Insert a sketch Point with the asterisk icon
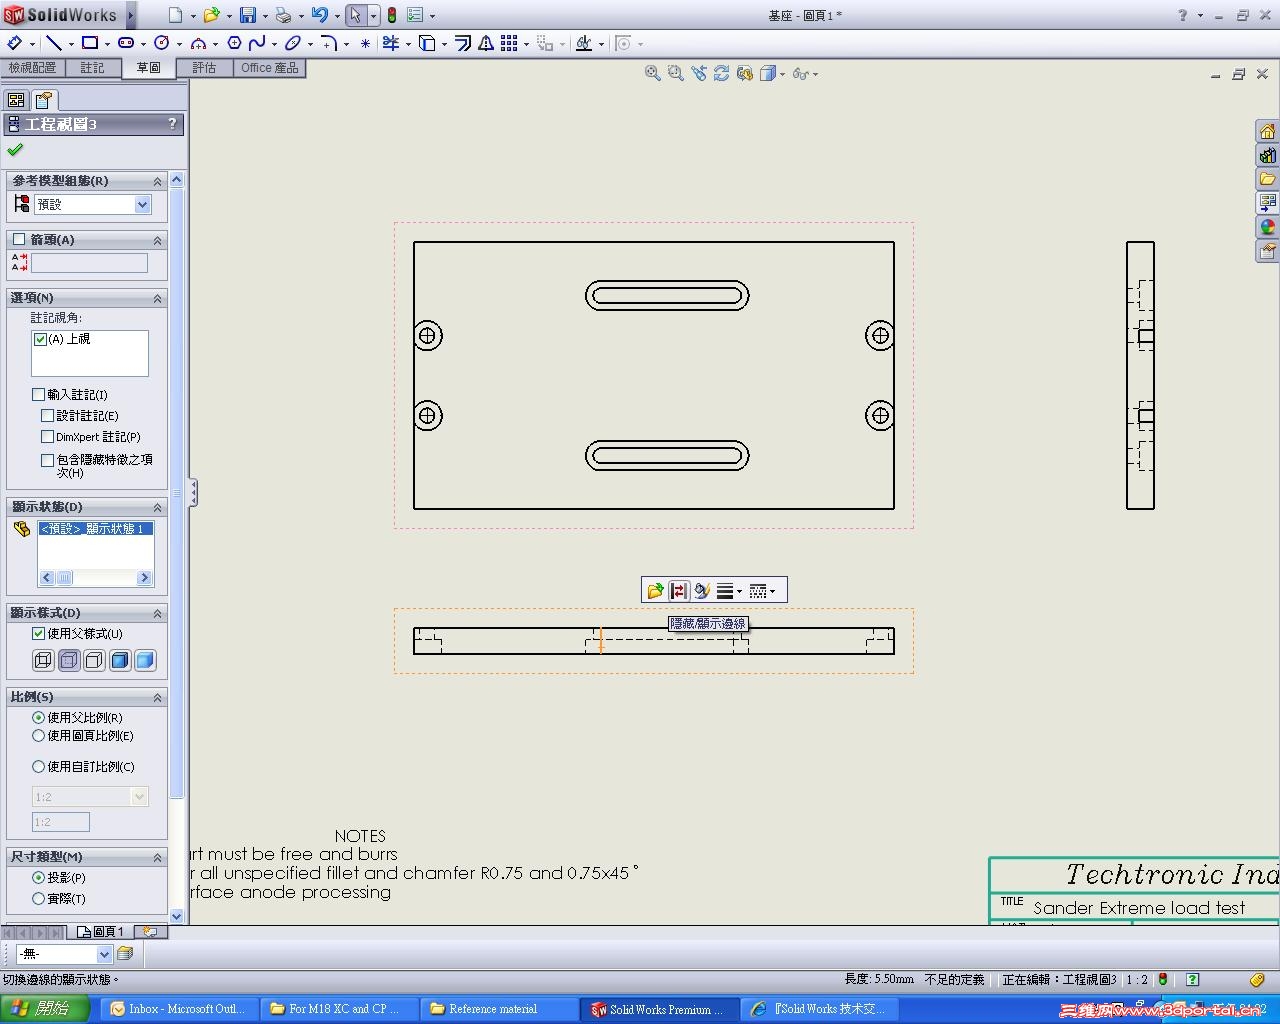 pyautogui.click(x=365, y=43)
